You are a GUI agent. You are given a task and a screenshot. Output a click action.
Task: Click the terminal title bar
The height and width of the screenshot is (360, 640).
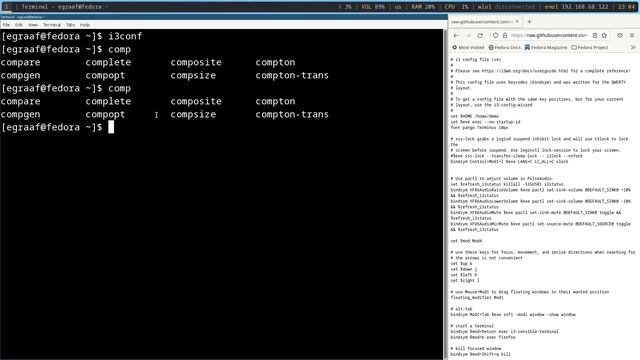pyautogui.click(x=224, y=17)
